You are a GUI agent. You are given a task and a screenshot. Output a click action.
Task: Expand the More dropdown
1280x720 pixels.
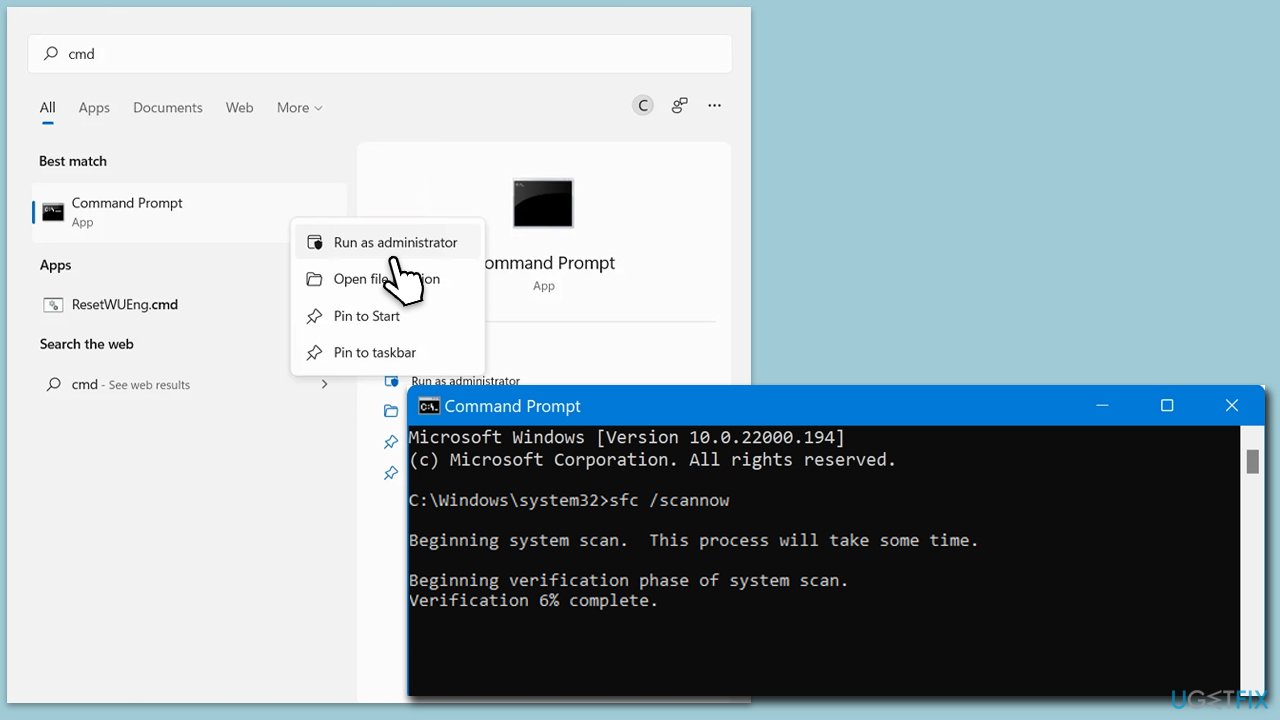pos(299,108)
